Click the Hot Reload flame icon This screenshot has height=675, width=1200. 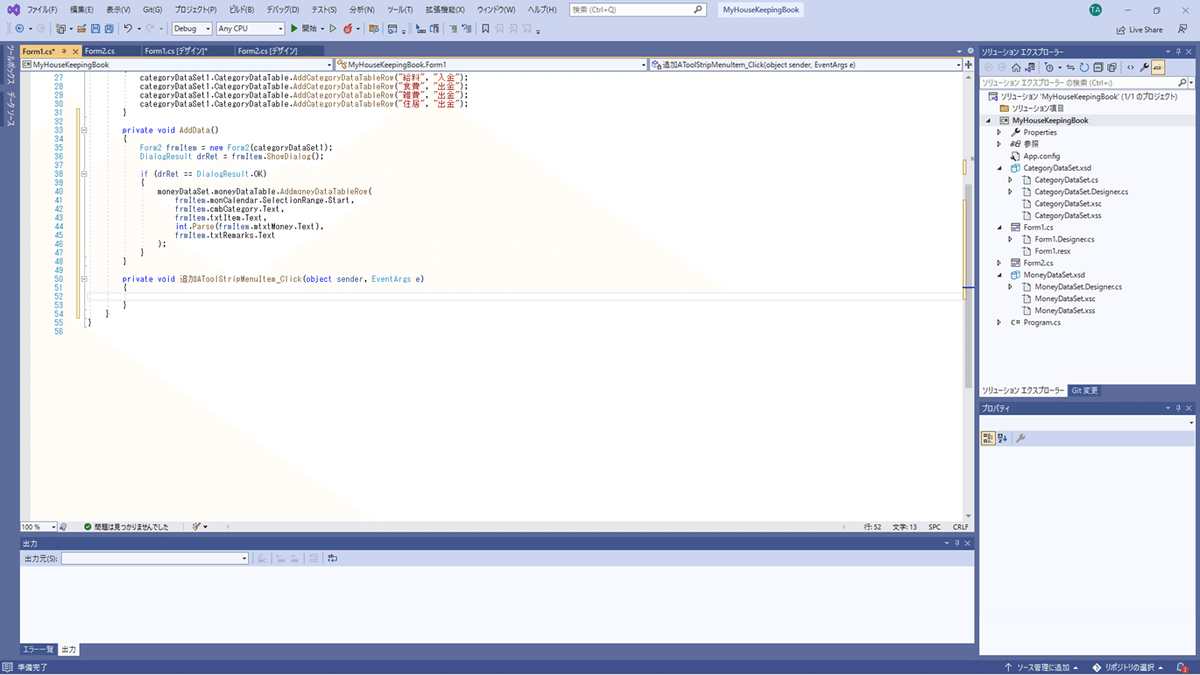coord(348,29)
